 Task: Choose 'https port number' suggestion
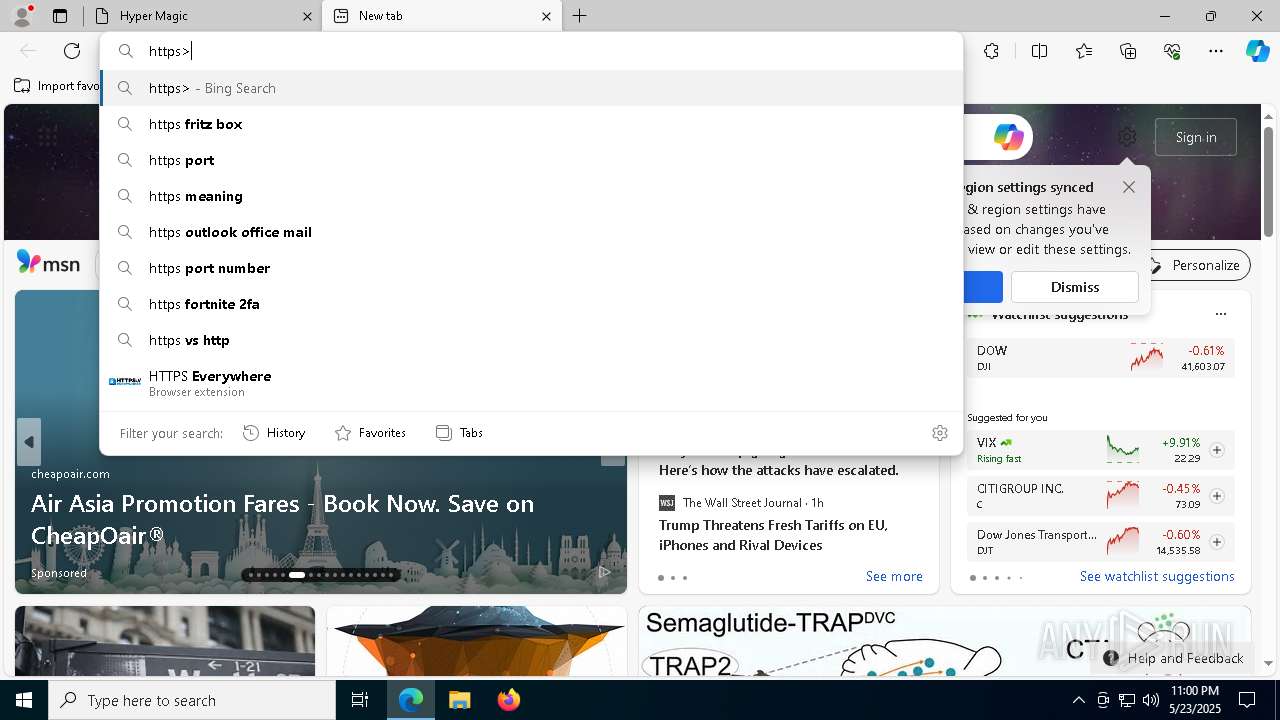(532, 268)
